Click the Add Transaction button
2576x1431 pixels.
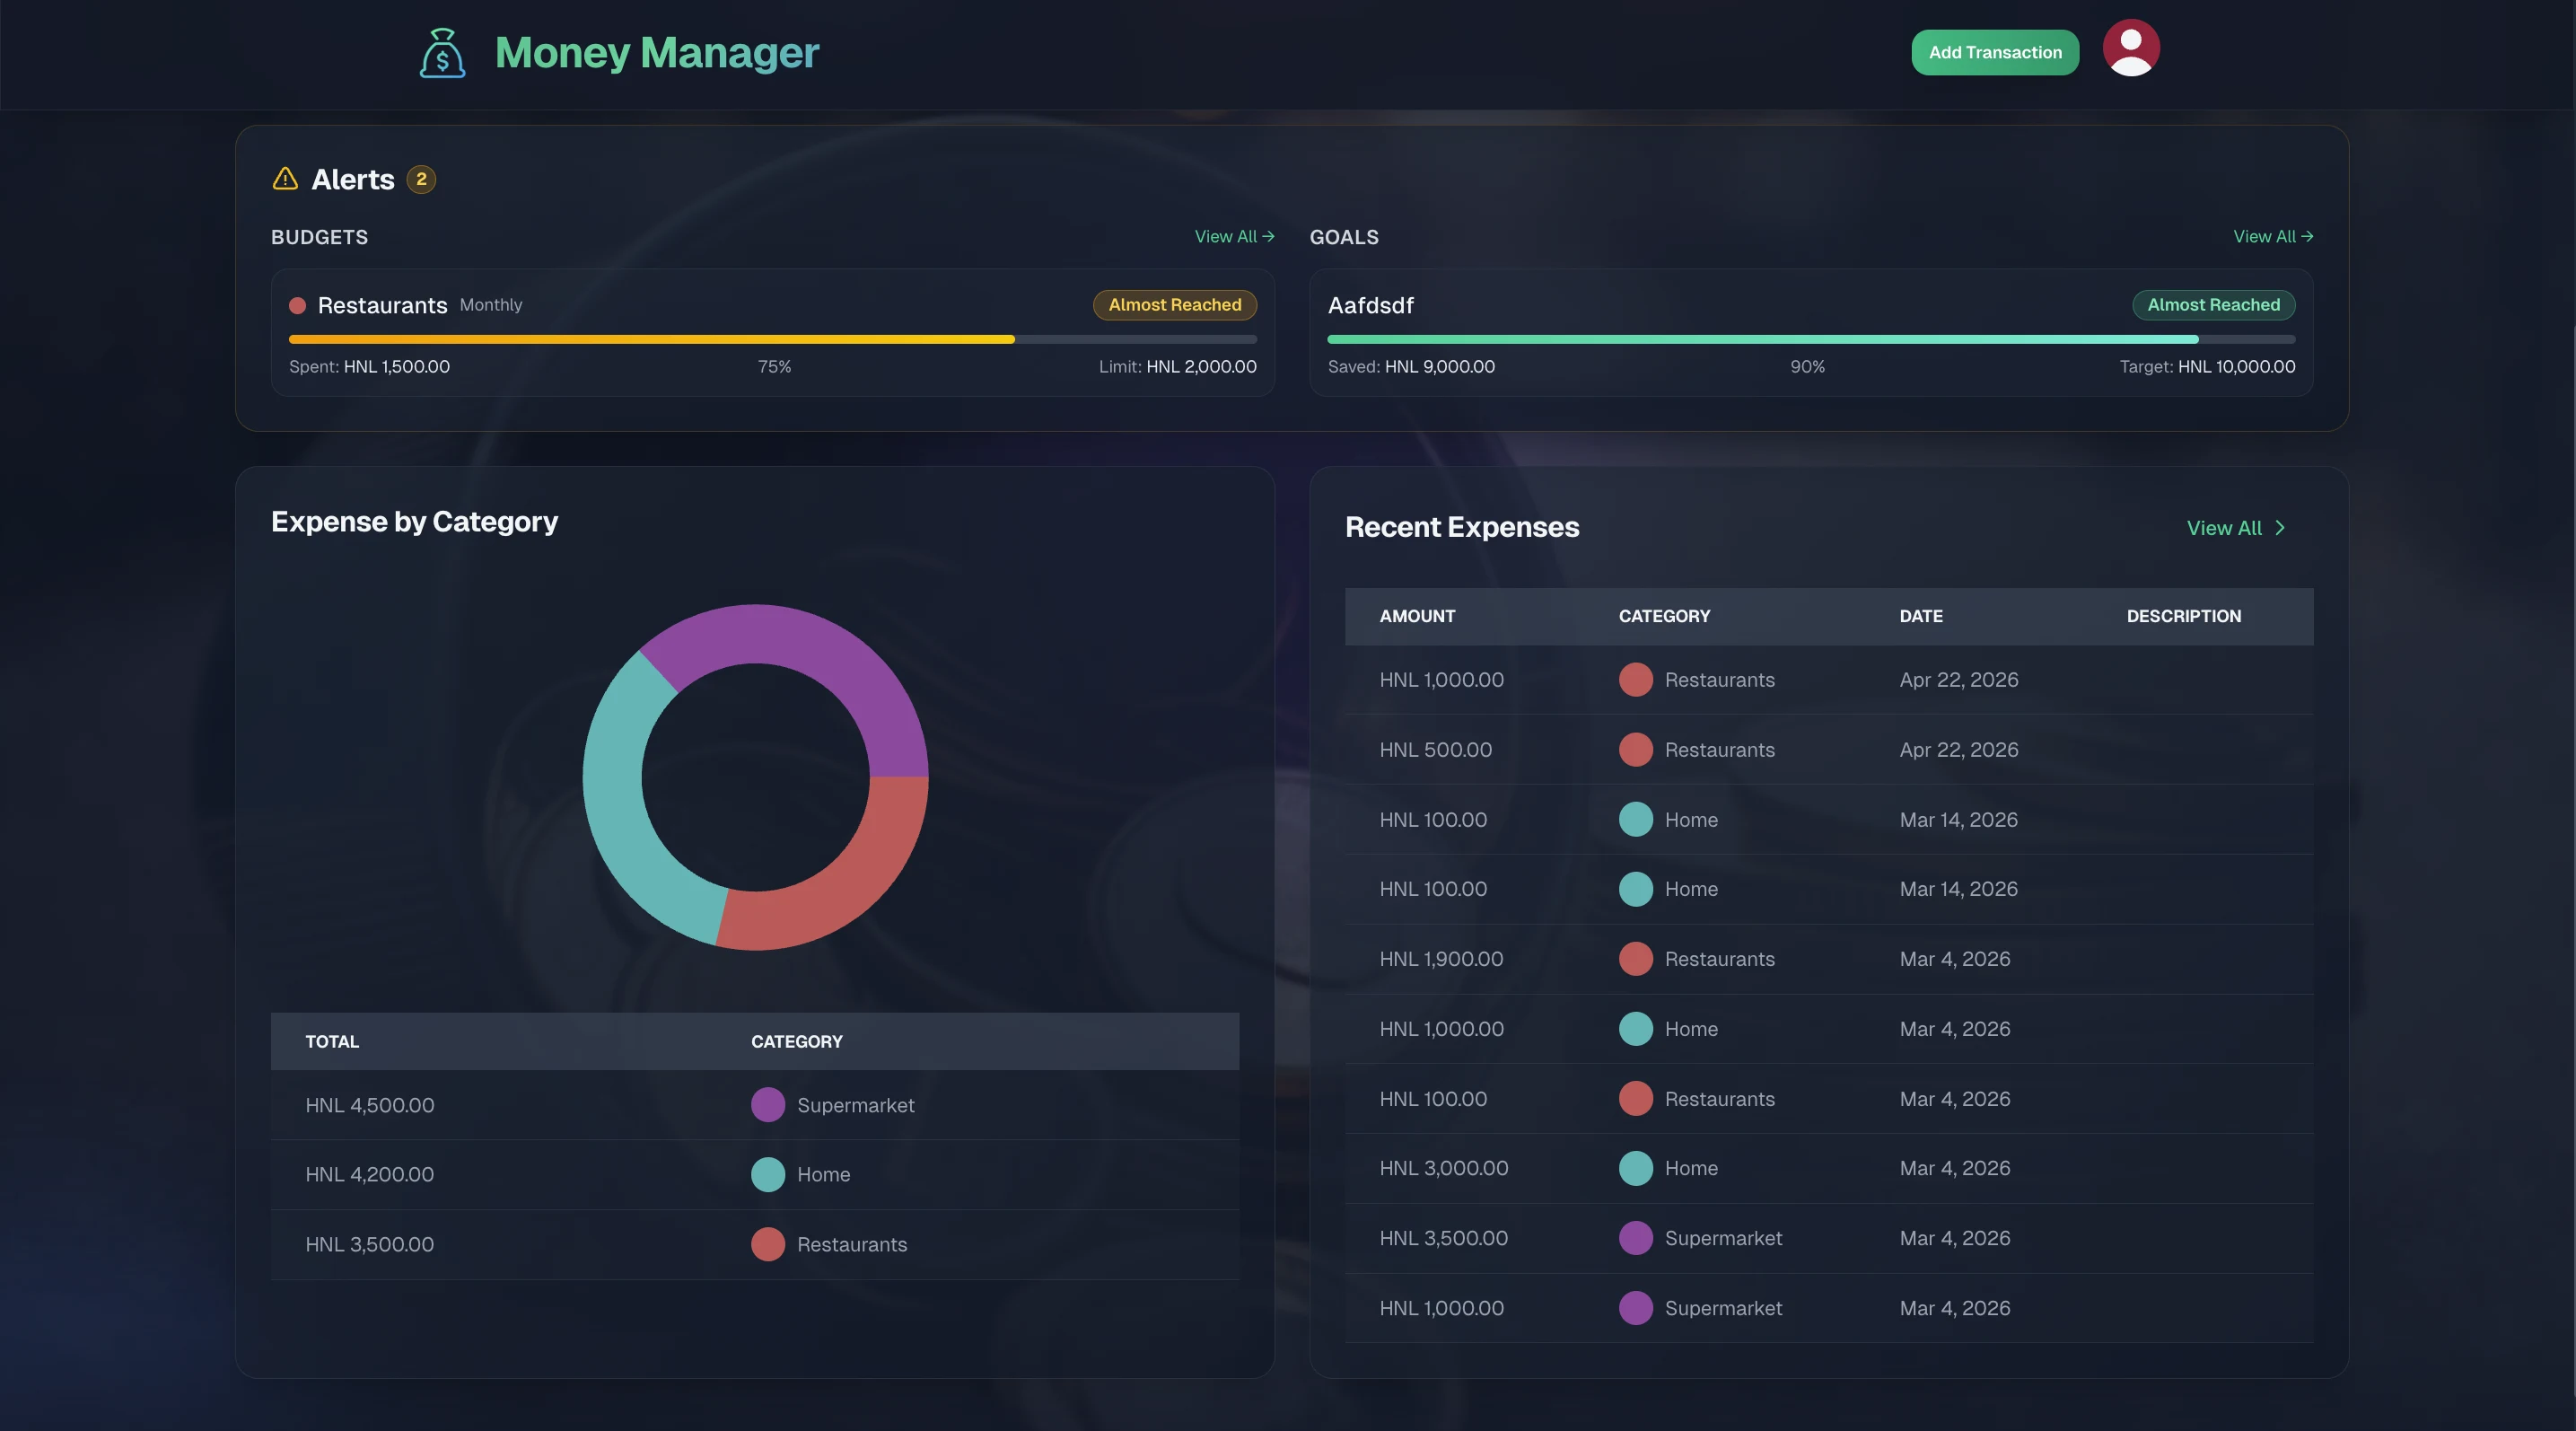click(x=1995, y=52)
